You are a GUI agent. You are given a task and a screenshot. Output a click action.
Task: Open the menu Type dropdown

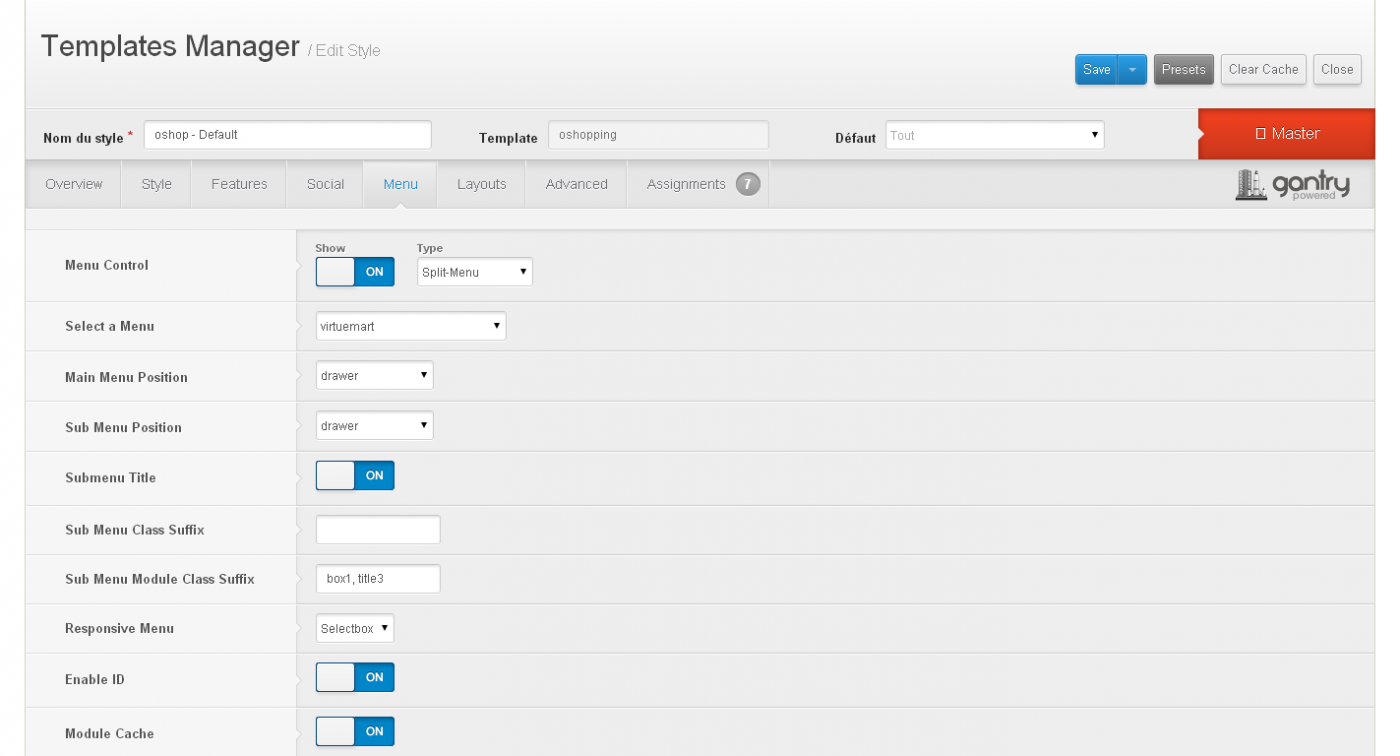click(474, 272)
